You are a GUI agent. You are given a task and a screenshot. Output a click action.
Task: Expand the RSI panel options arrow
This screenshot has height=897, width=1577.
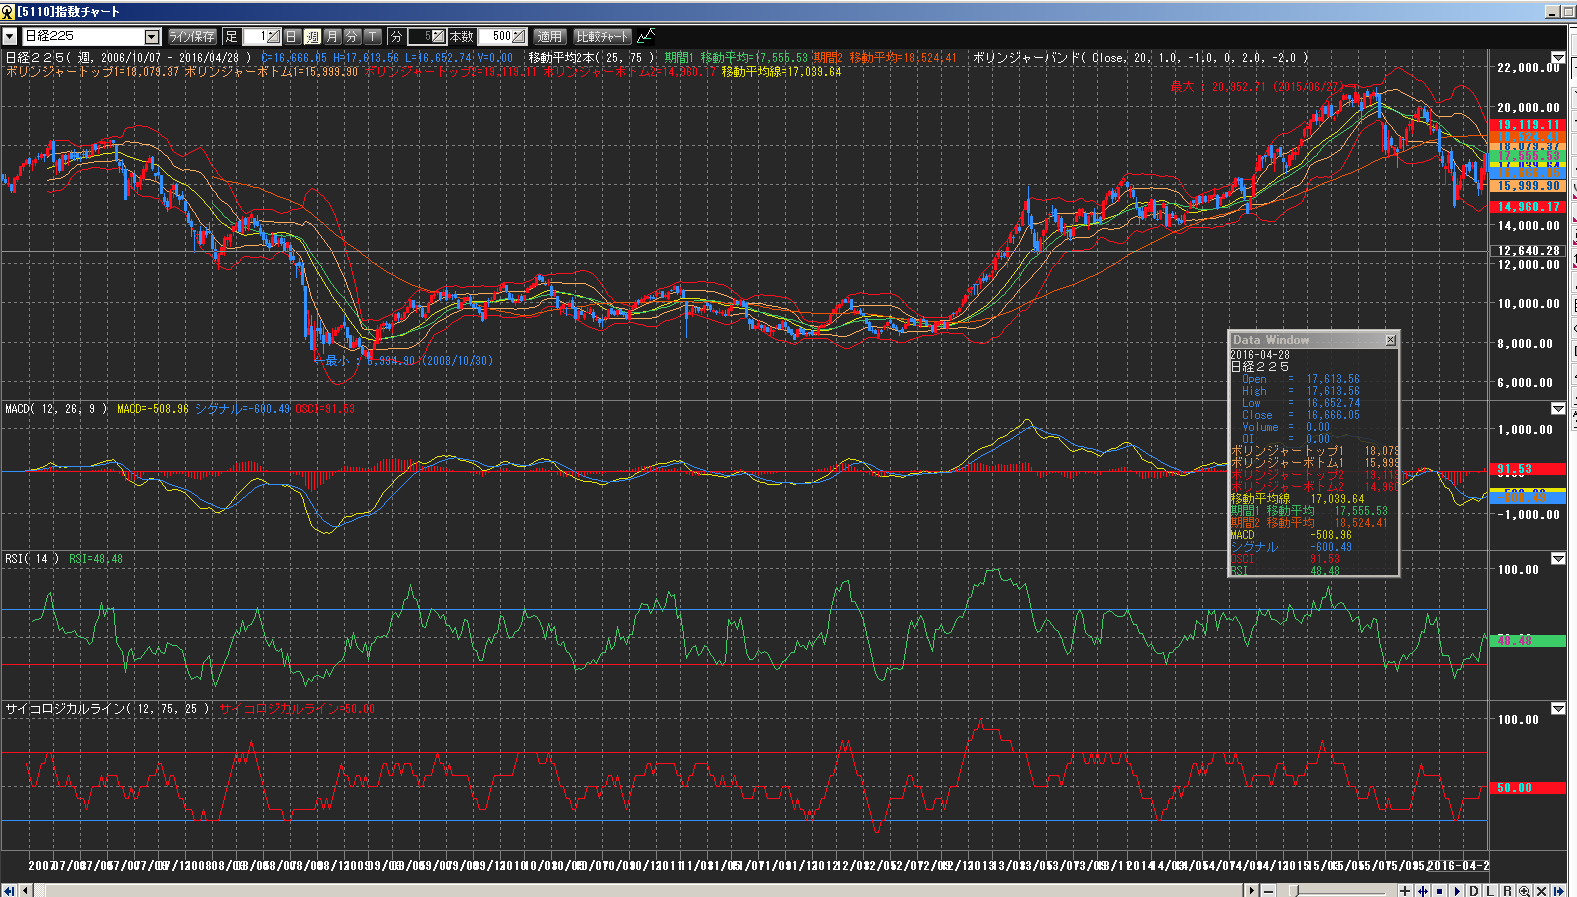click(x=1558, y=559)
